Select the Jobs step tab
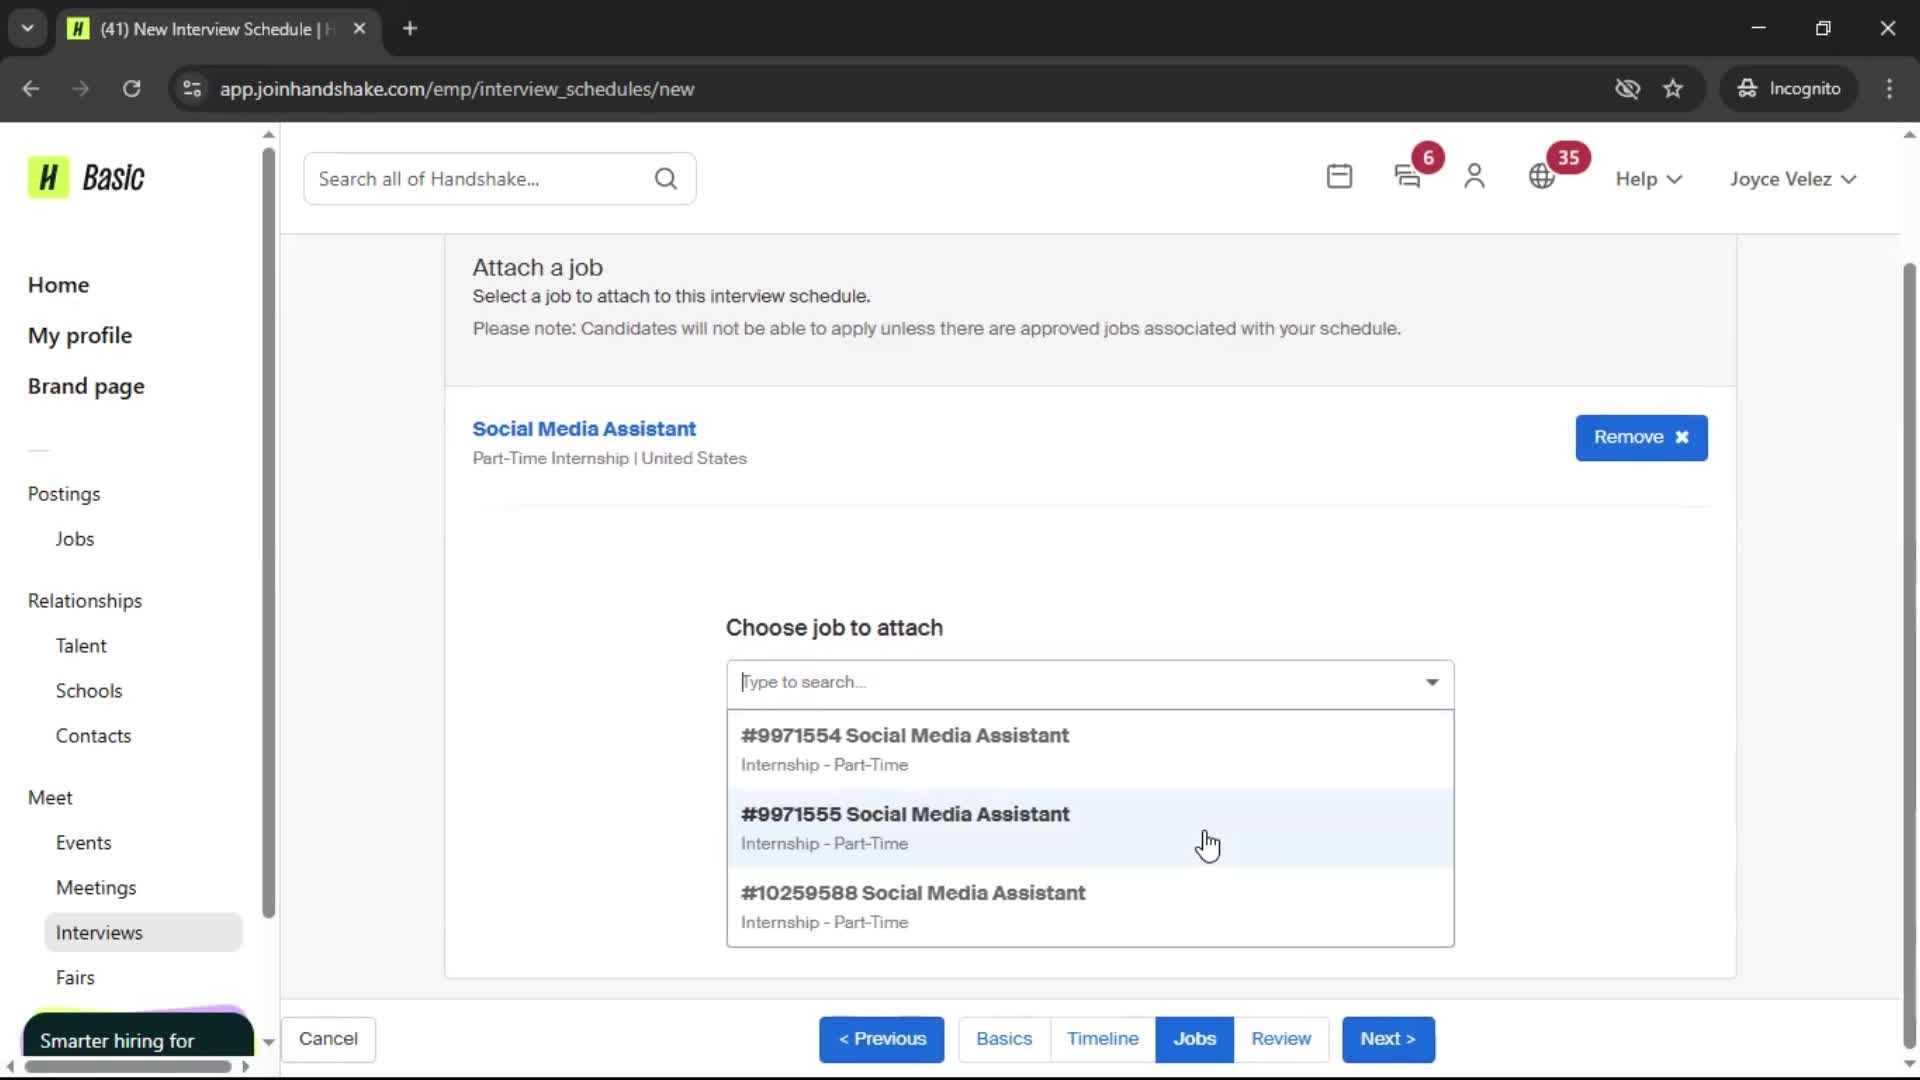This screenshot has height=1080, width=1920. pos(1194,1039)
